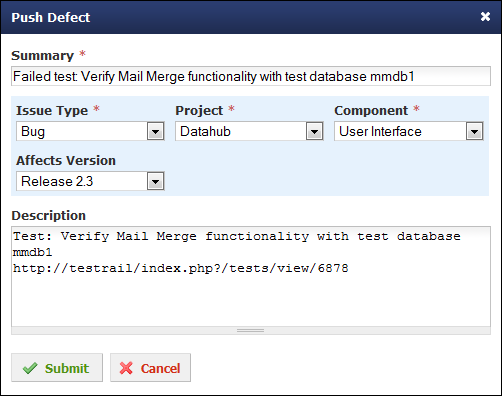The width and height of the screenshot is (502, 396).
Task: Click the red X icon on Cancel
Action: coord(126,368)
